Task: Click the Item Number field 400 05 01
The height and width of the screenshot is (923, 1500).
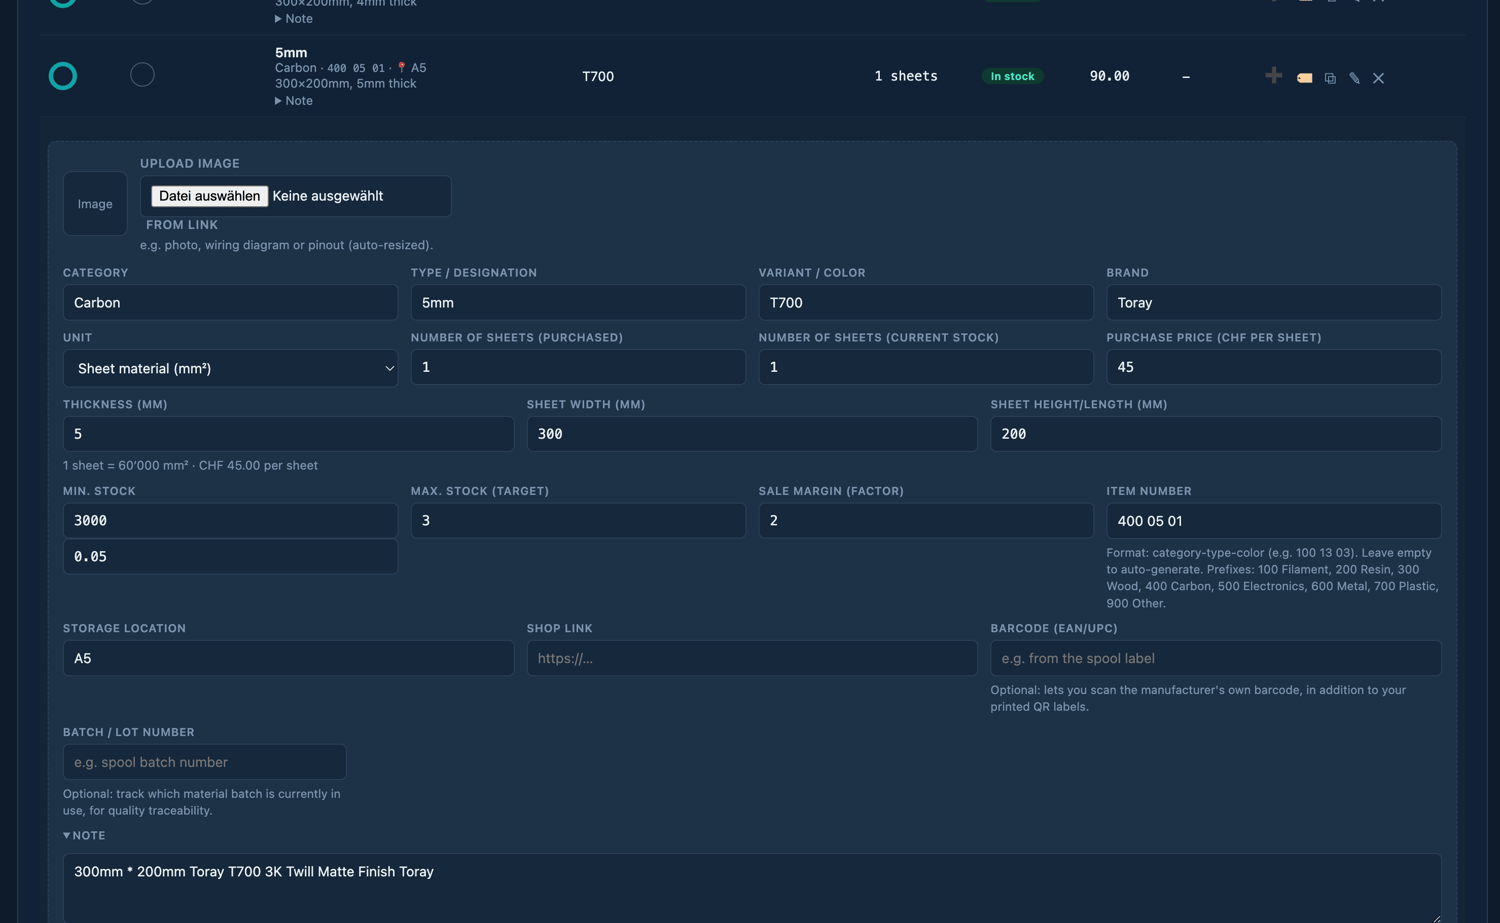Action: click(x=1274, y=520)
